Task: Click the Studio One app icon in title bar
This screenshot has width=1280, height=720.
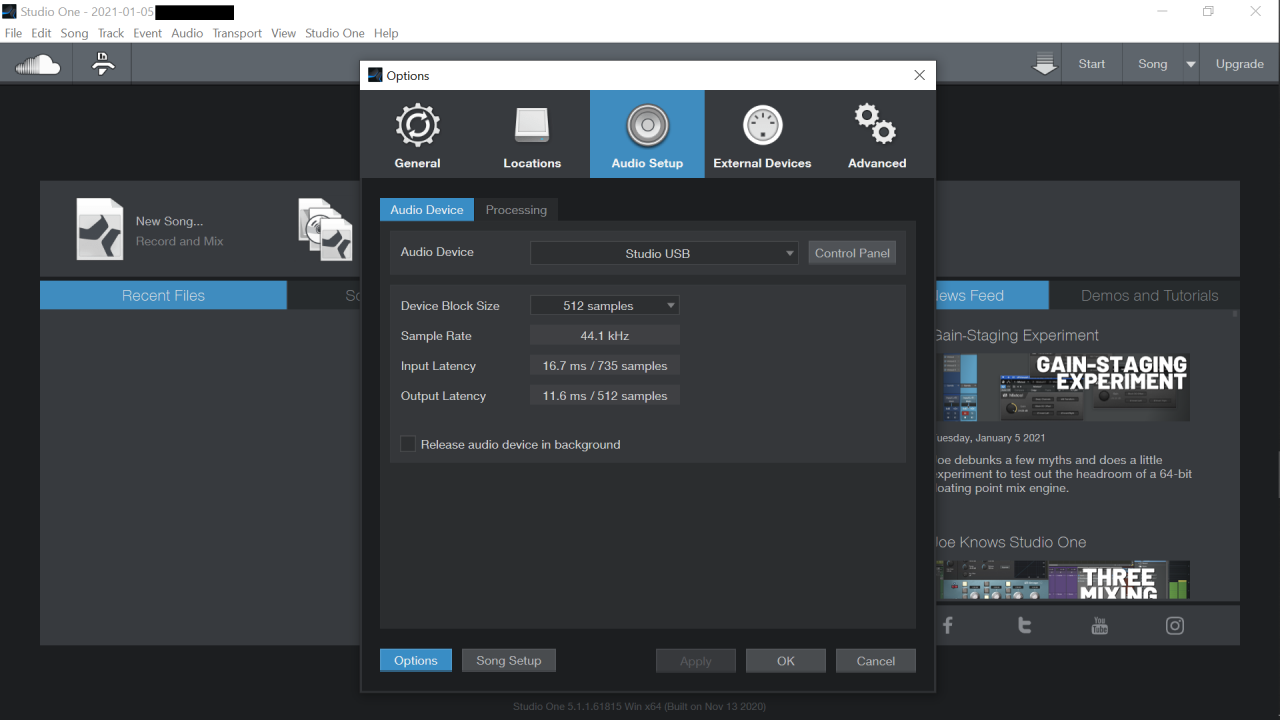Action: click(9, 12)
